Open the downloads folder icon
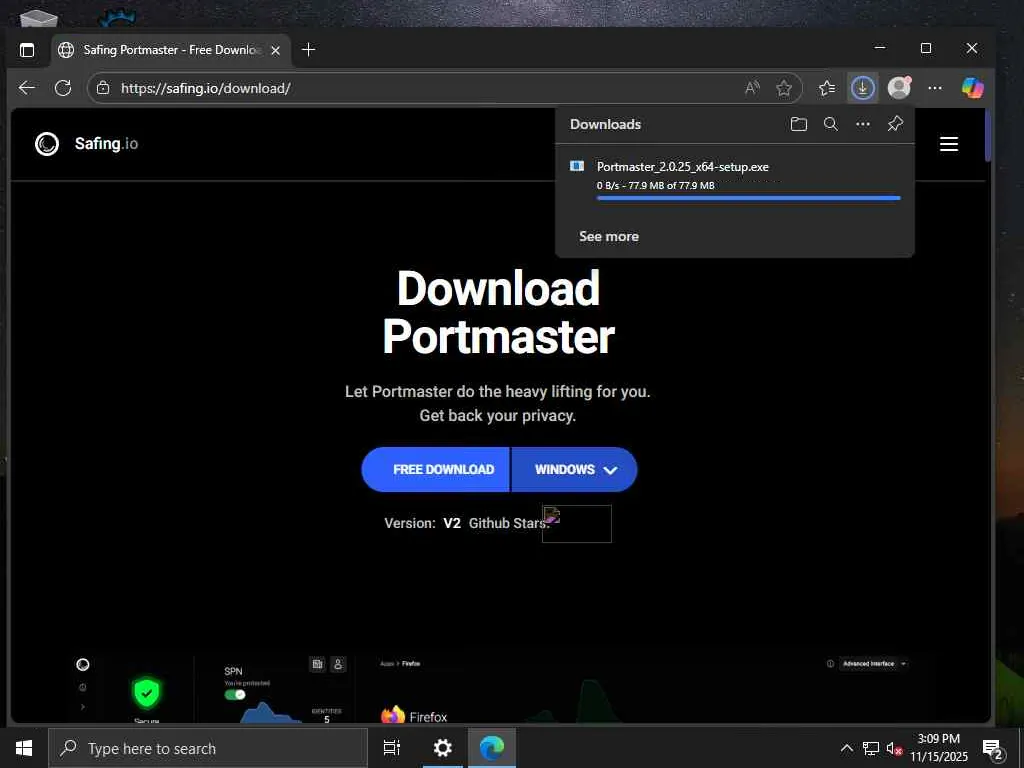 point(798,124)
